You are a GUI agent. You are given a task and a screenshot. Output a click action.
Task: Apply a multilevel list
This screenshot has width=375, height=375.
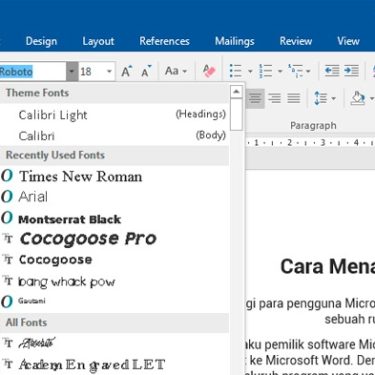click(295, 71)
